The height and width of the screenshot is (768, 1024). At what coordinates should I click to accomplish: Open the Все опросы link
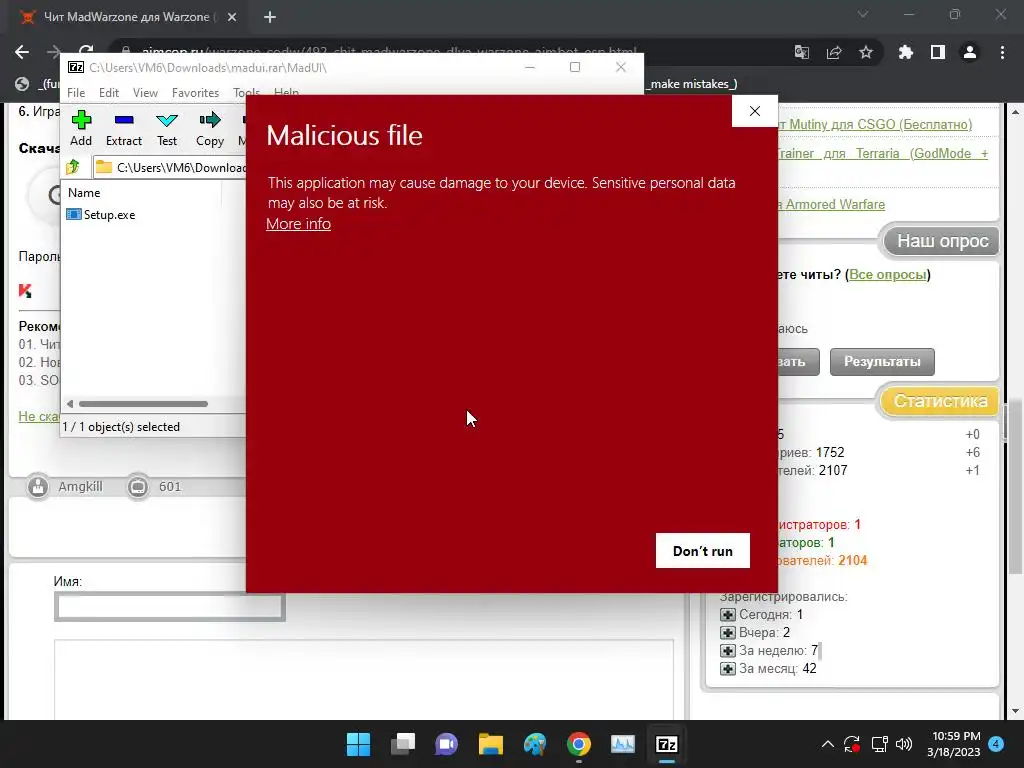coord(888,274)
